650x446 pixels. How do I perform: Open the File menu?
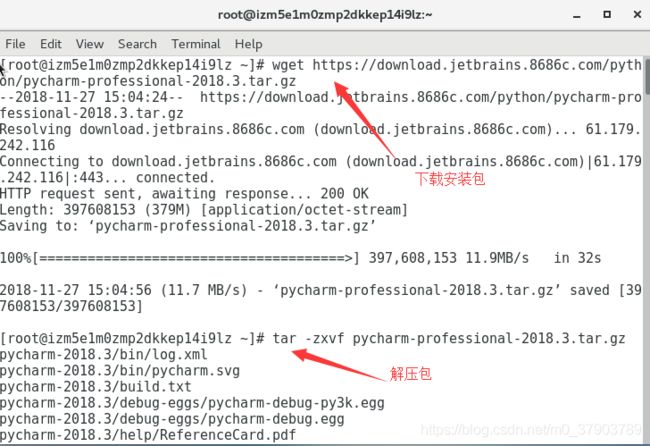15,44
